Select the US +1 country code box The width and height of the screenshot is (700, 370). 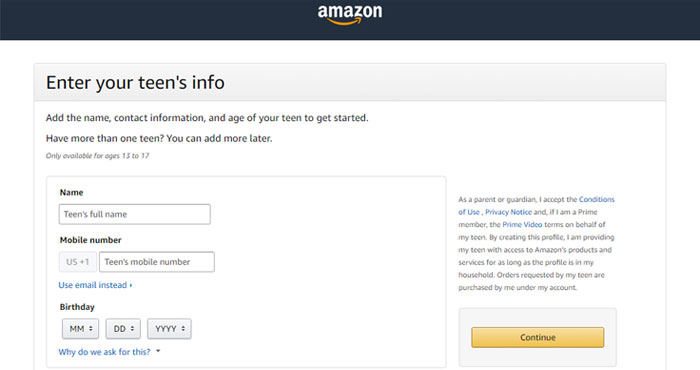pyautogui.click(x=78, y=262)
